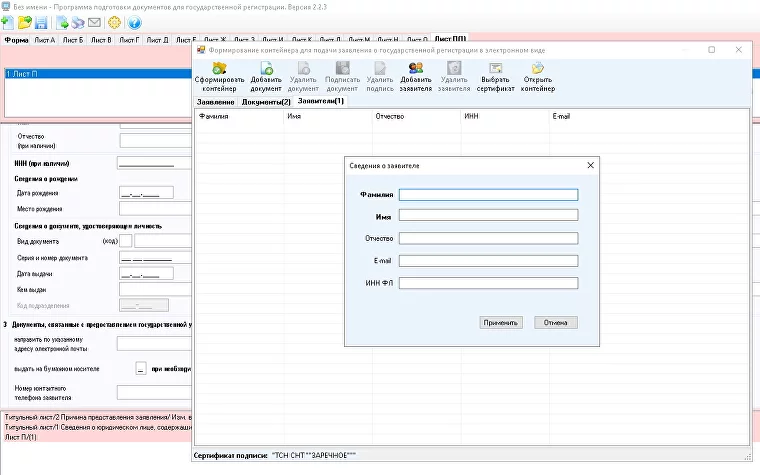Click Удалить заявителя toolbar icon
The width and height of the screenshot is (760, 475).
click(x=454, y=77)
